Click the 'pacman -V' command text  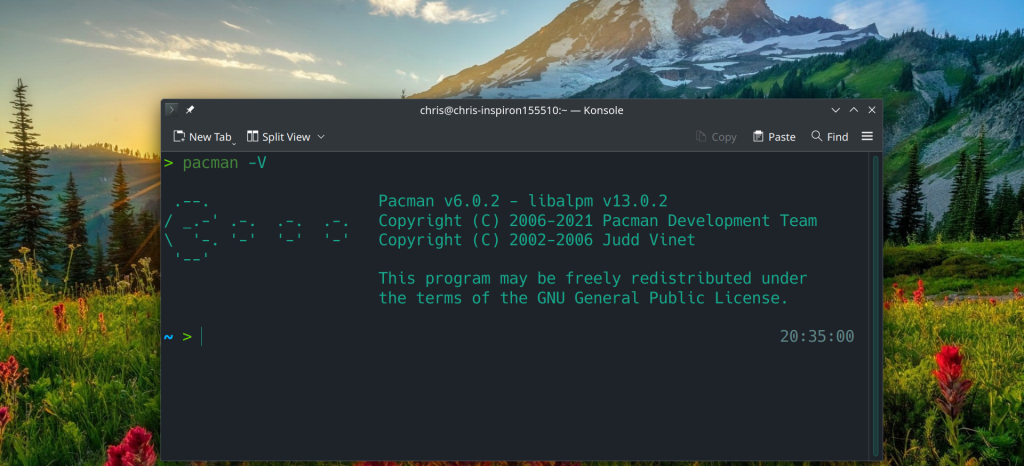click(x=224, y=163)
